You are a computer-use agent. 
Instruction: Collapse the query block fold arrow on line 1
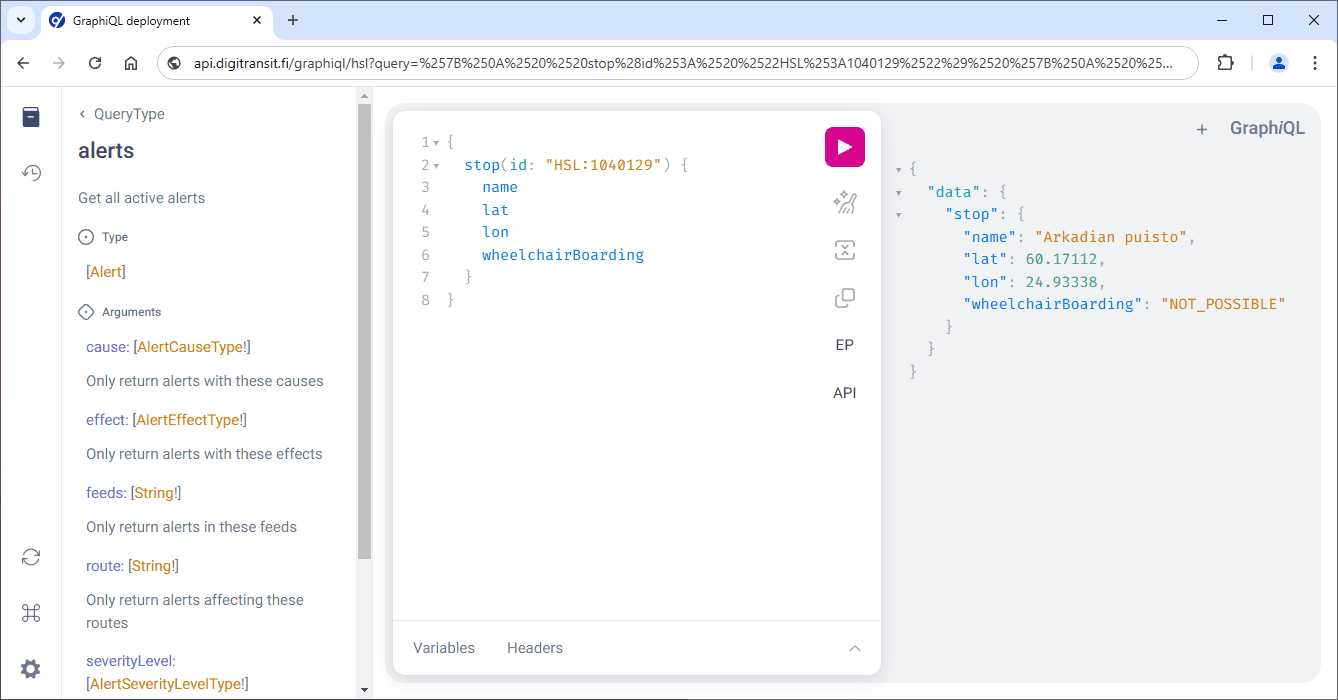[x=436, y=143]
